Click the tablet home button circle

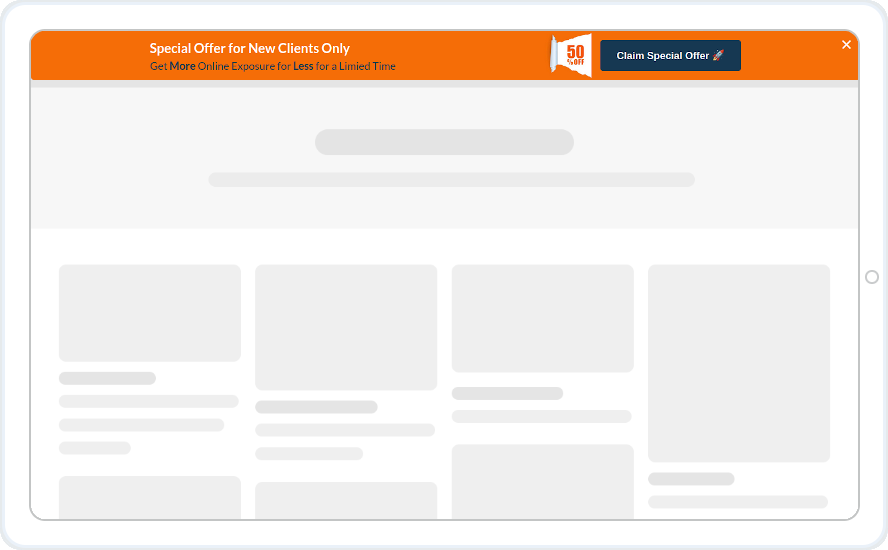[872, 276]
